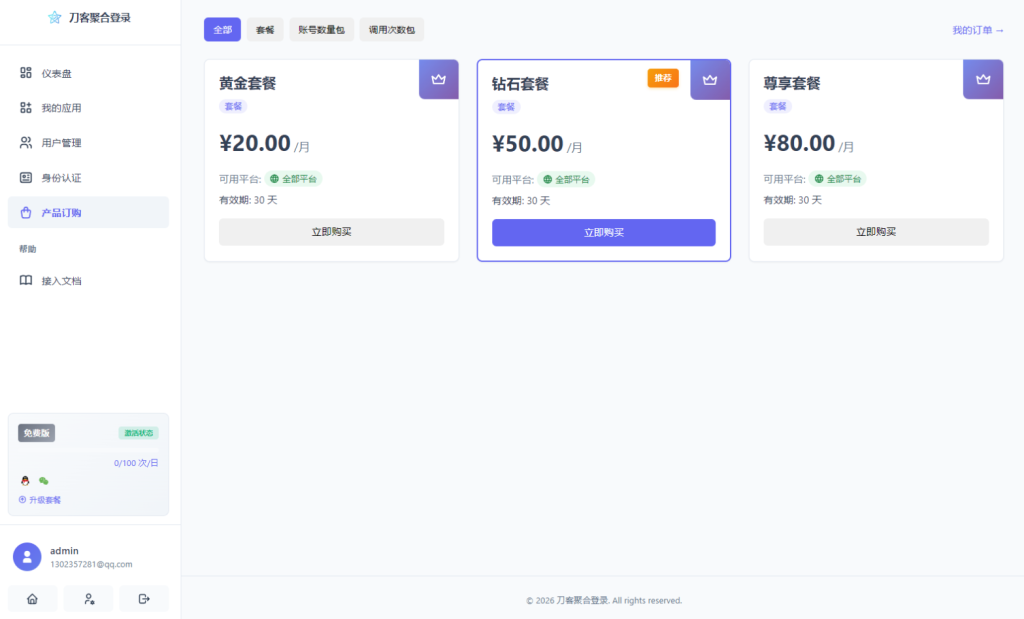This screenshot has width=1024, height=619.
Task: Click the home icon at bottom left
Action: pos(33,598)
